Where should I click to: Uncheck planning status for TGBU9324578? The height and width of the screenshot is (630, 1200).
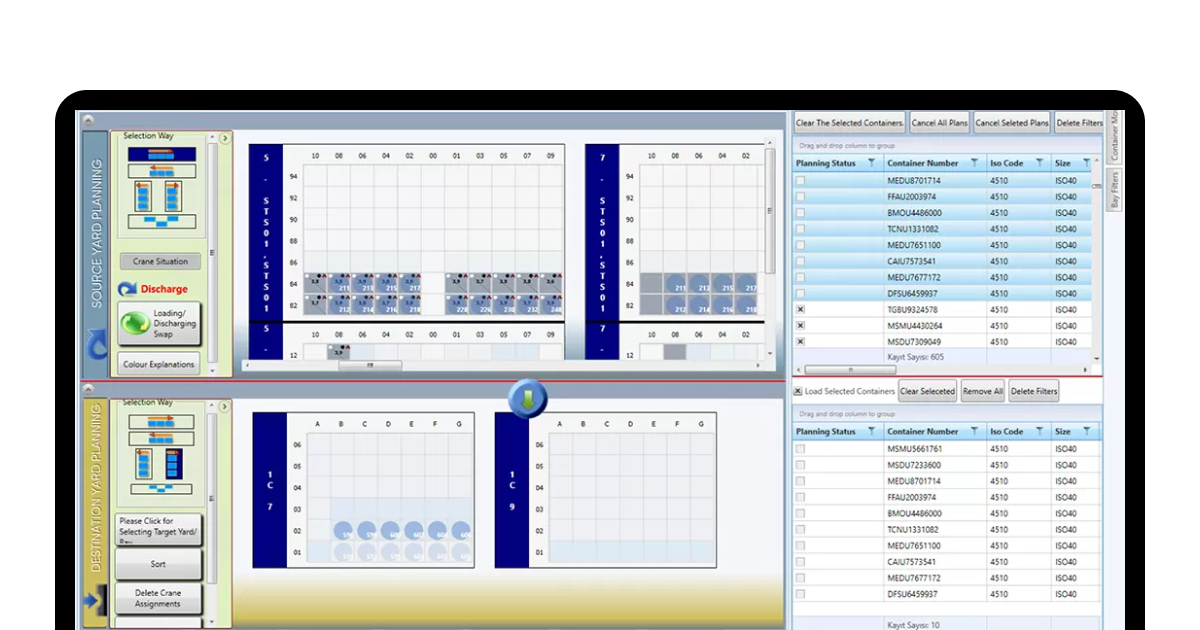[800, 310]
